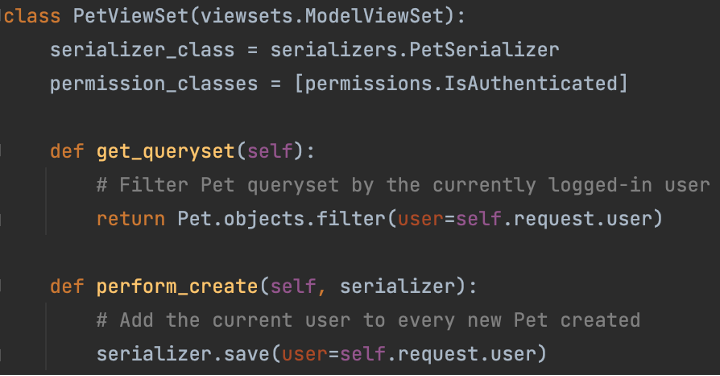Click serializers.PetSerializer reference
The width and height of the screenshot is (720, 376).
(x=415, y=50)
